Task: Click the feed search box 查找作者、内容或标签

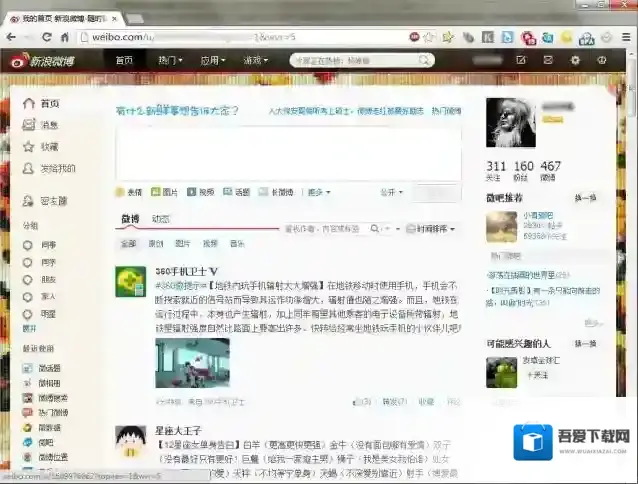Action: [325, 229]
